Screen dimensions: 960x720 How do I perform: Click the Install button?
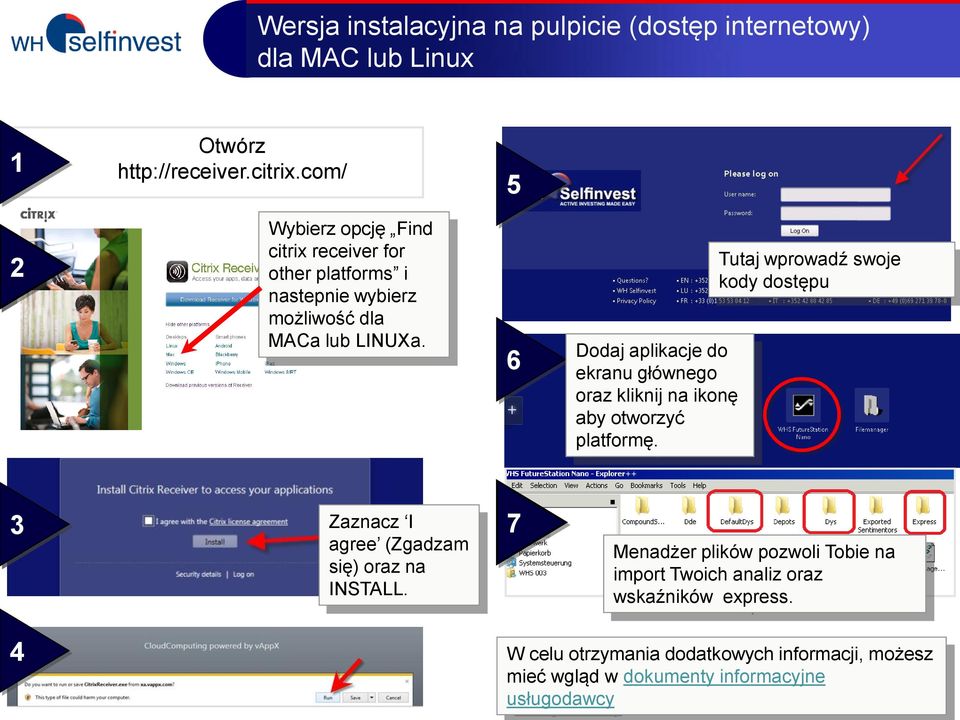pyautogui.click(x=214, y=541)
